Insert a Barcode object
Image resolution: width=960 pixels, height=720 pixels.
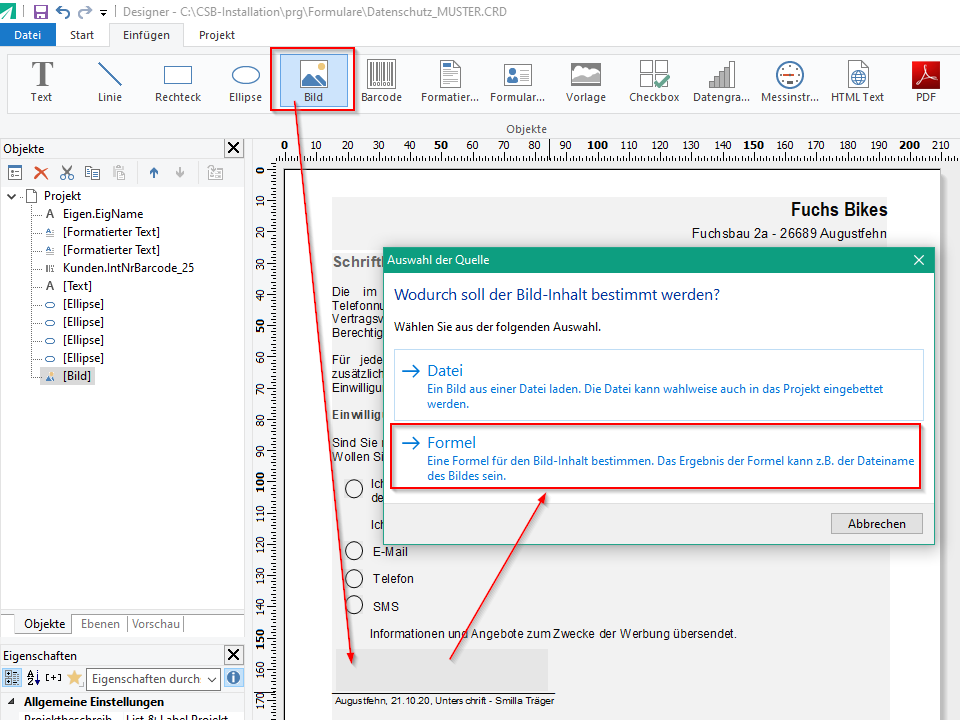click(381, 81)
